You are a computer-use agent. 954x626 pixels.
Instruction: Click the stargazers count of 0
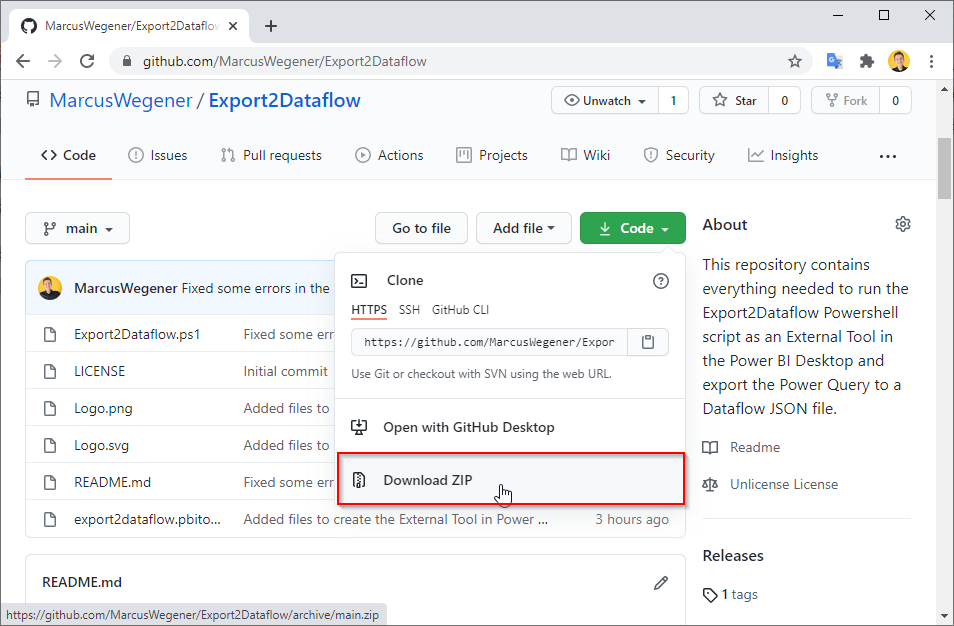(784, 100)
